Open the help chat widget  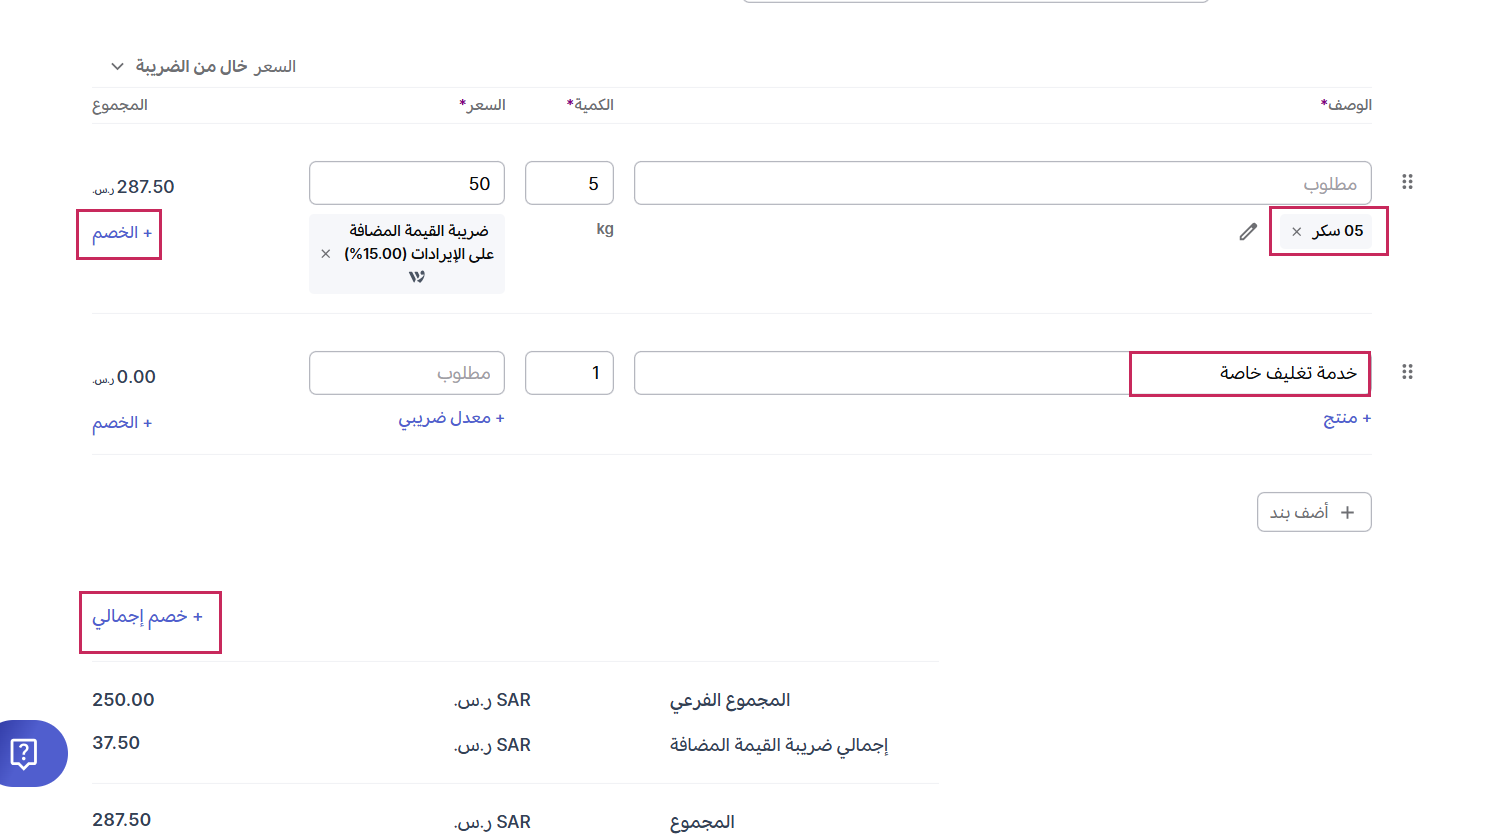(x=25, y=753)
